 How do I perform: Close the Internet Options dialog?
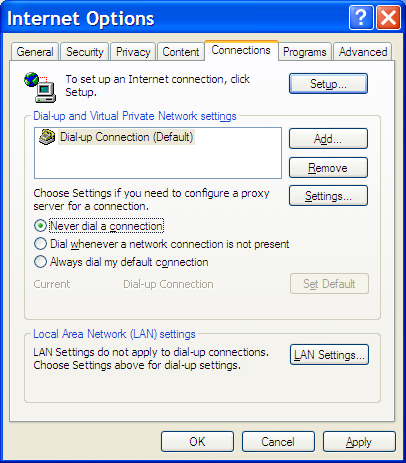click(388, 17)
